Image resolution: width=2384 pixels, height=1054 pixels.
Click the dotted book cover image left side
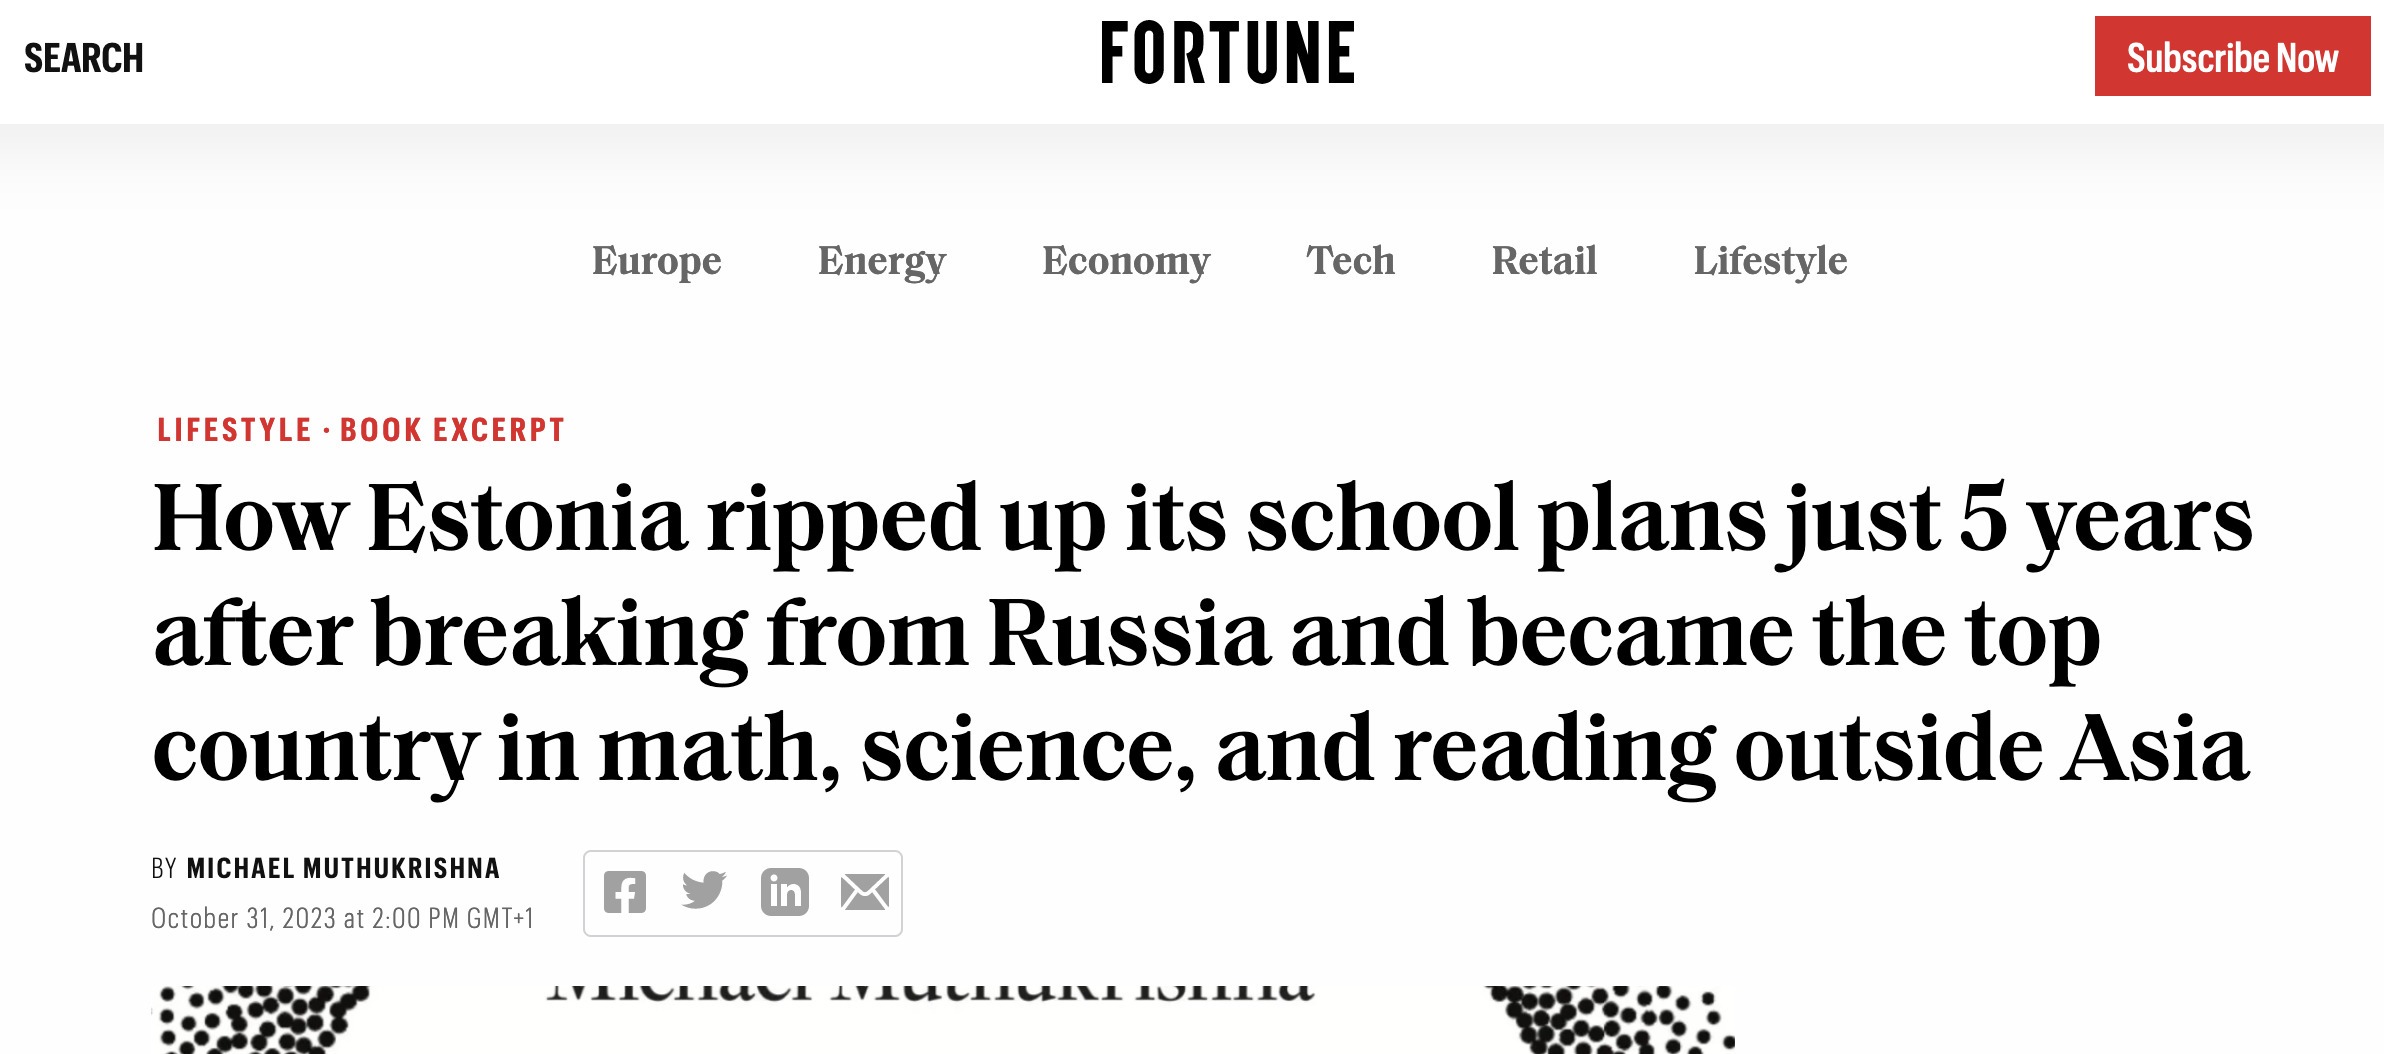[x=262, y=1018]
